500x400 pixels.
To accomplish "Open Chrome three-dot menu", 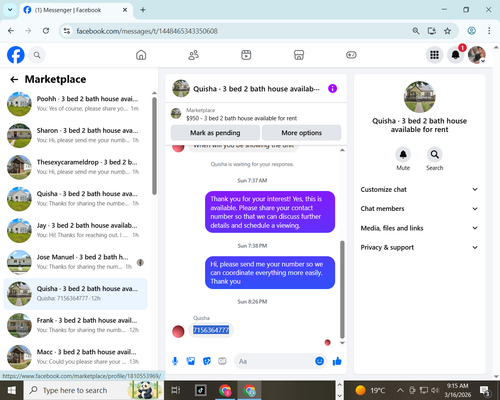I will click(x=489, y=31).
